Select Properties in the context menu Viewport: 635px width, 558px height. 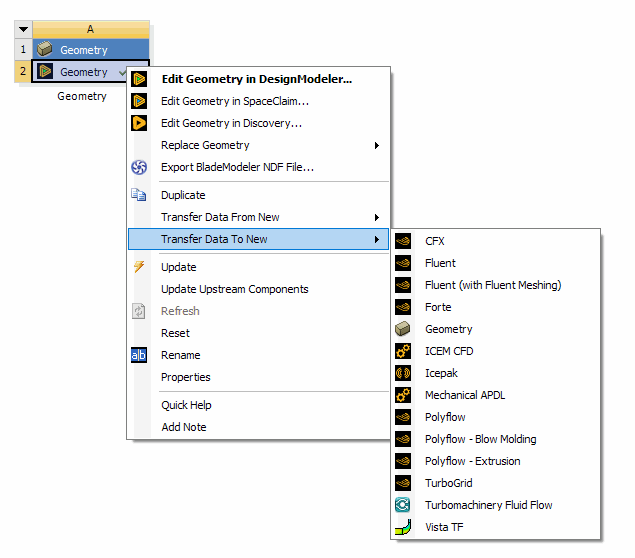click(185, 377)
